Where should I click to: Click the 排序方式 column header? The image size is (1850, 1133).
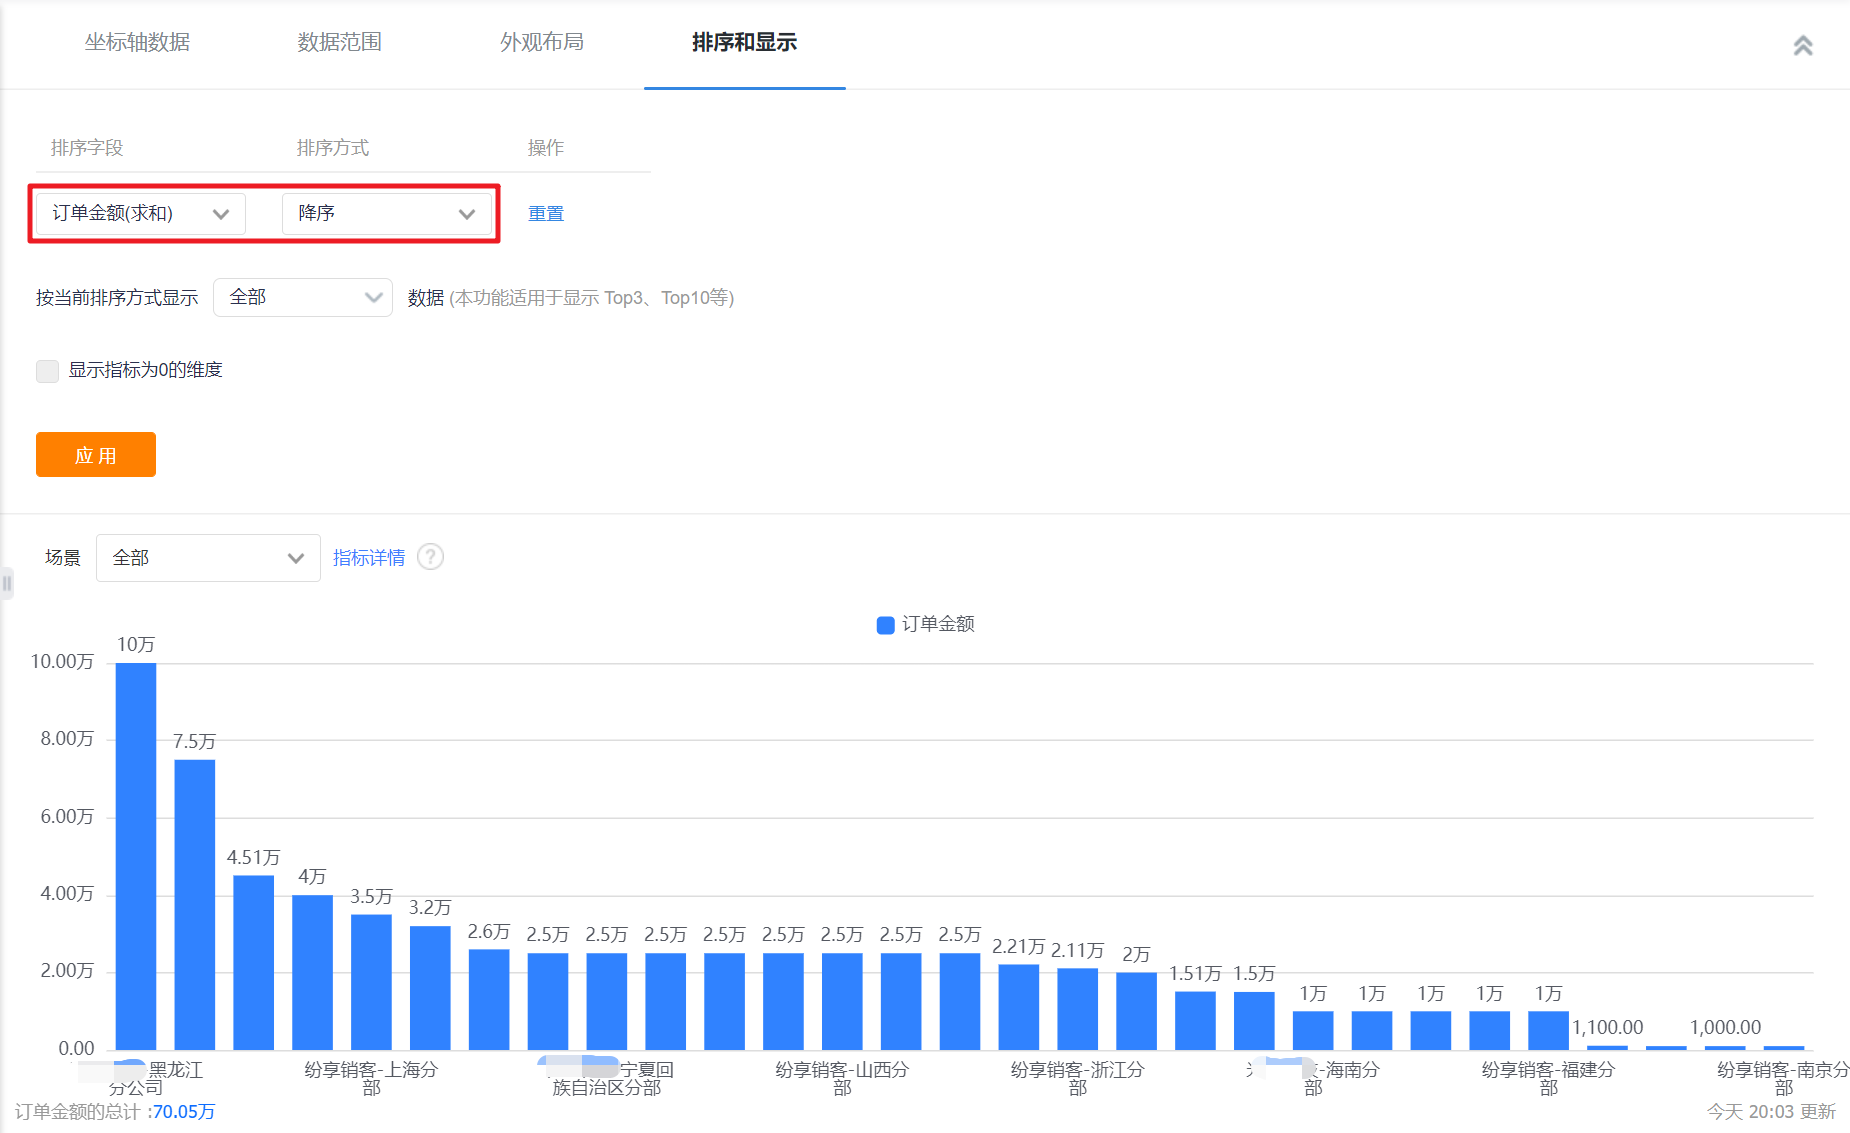click(333, 148)
